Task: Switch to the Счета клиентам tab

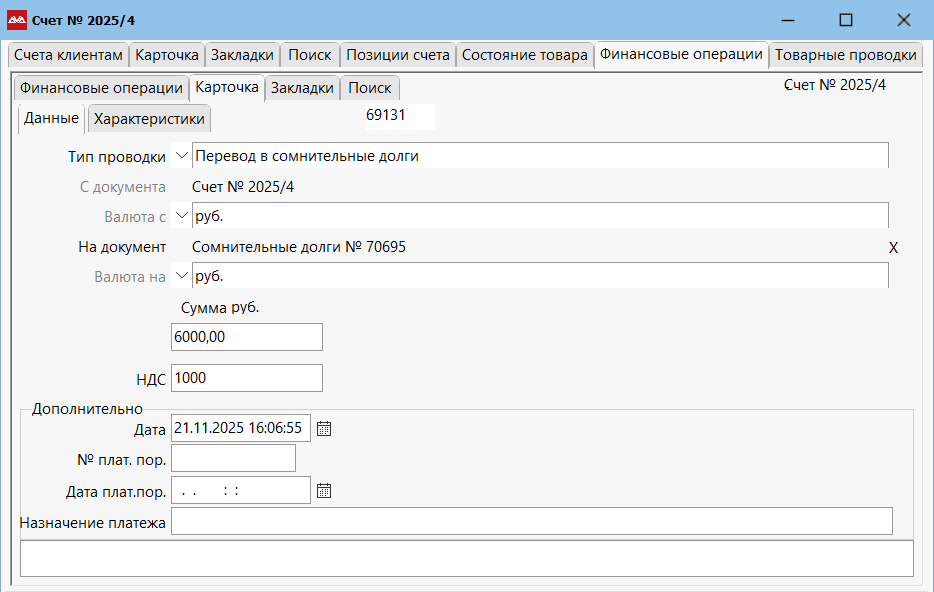Action: pos(68,55)
